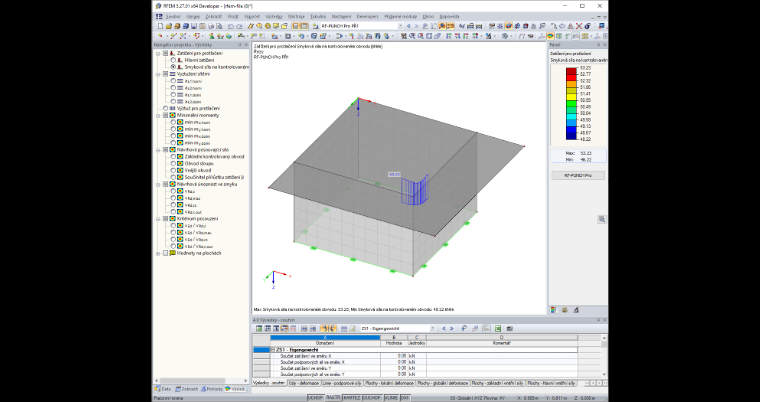This screenshot has height=402, width=760.
Task: Select the Výztuž pro protlačení radio button
Action: coord(166,108)
